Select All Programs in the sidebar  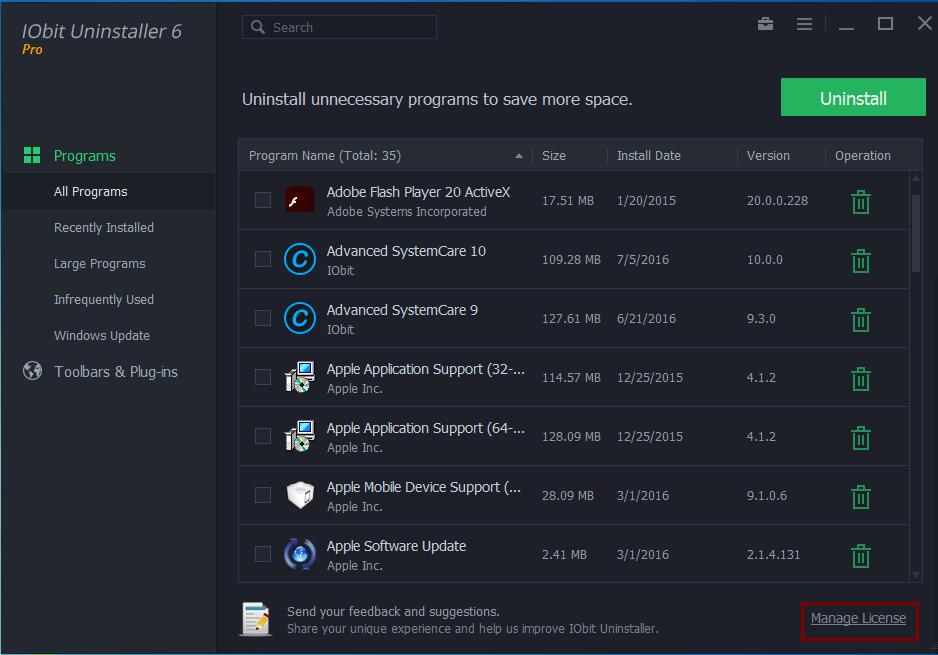coord(108,191)
